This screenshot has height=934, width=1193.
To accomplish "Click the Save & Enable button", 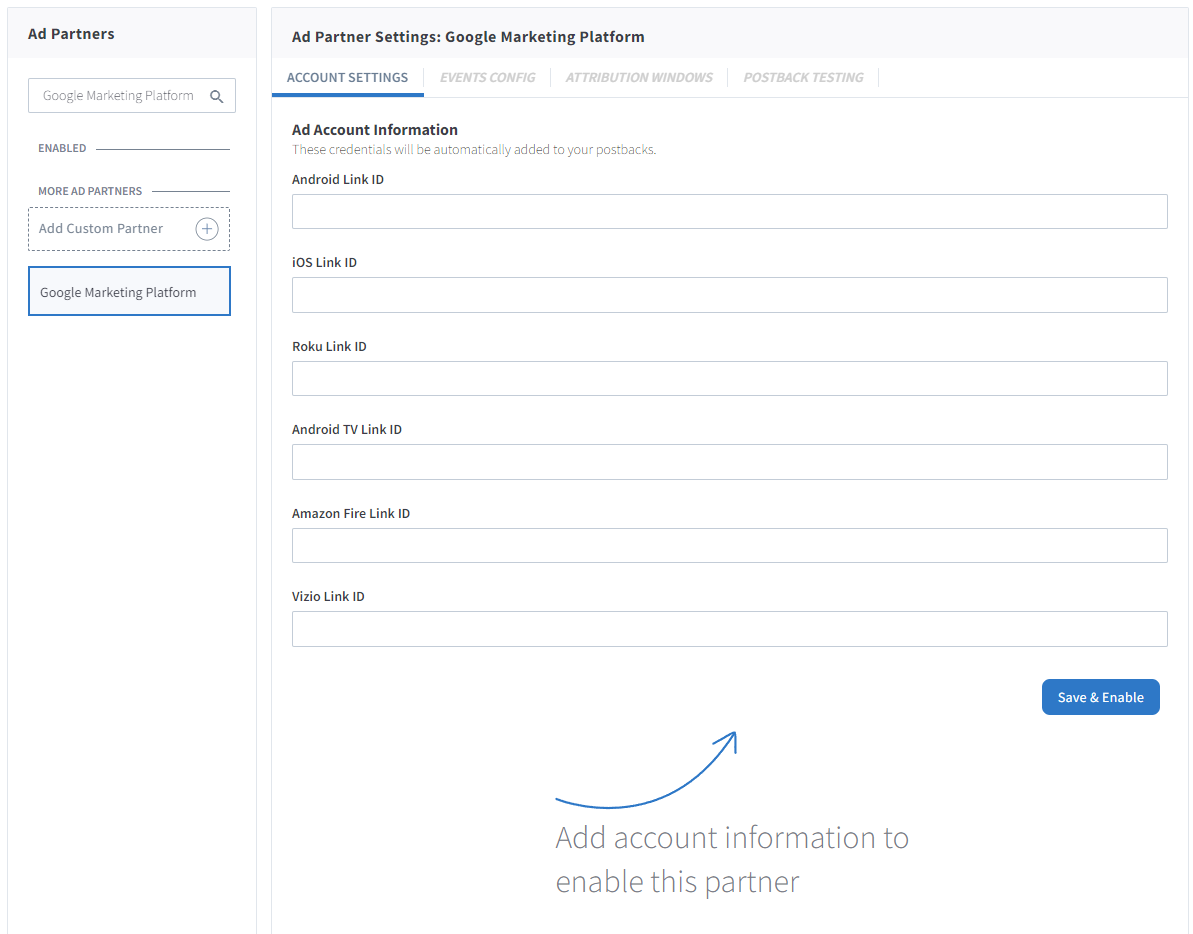I will coord(1100,697).
